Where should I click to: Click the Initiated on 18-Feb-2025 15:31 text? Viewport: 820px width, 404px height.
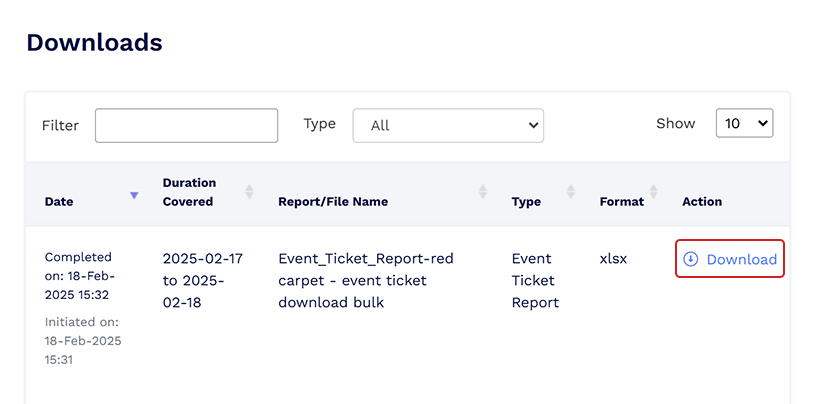click(83, 341)
